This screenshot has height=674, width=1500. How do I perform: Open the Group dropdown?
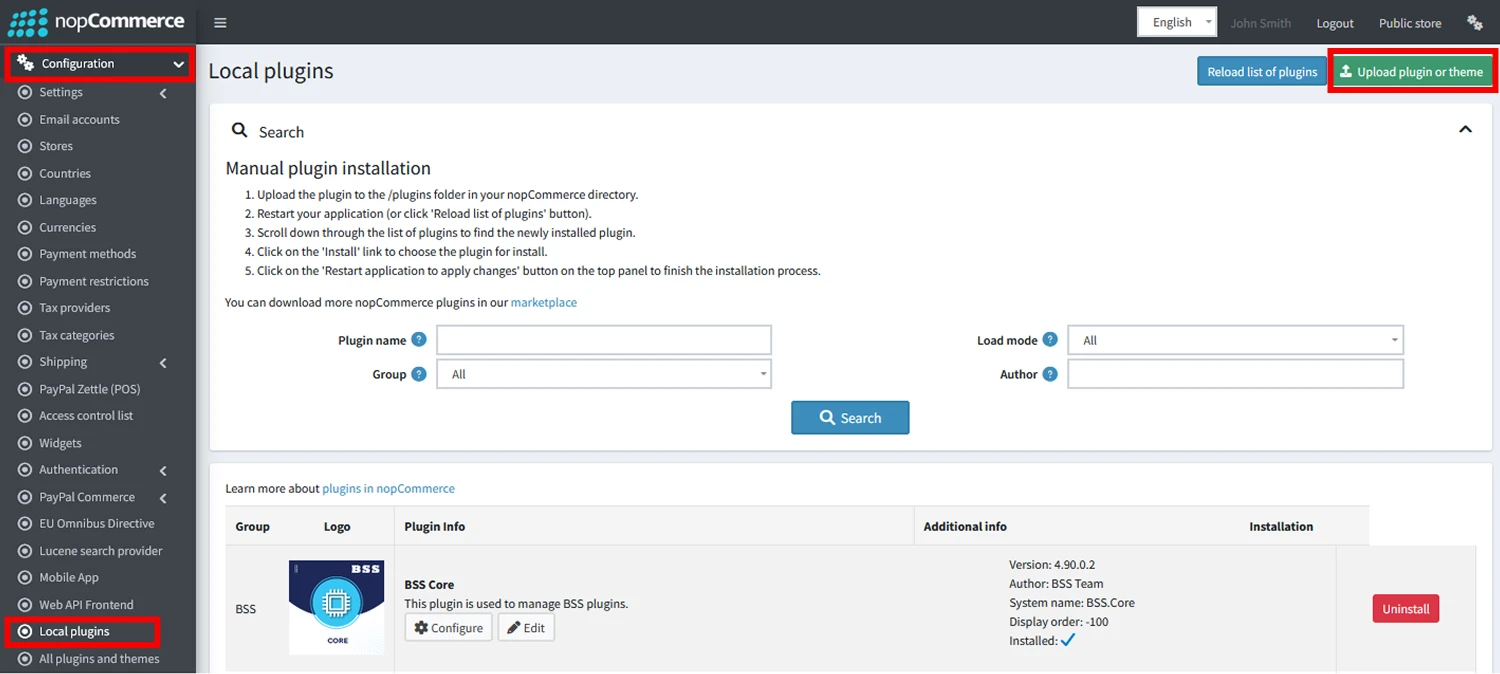(x=604, y=374)
